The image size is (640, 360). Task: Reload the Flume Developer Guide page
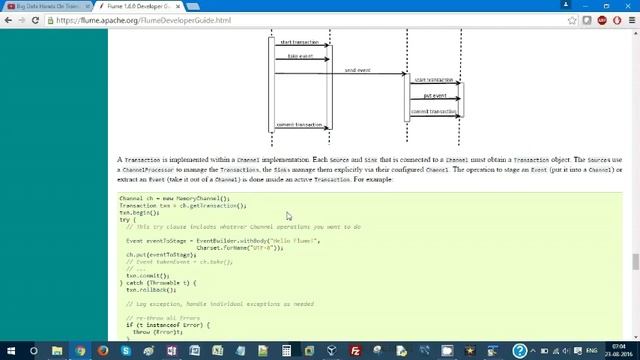tap(36, 20)
